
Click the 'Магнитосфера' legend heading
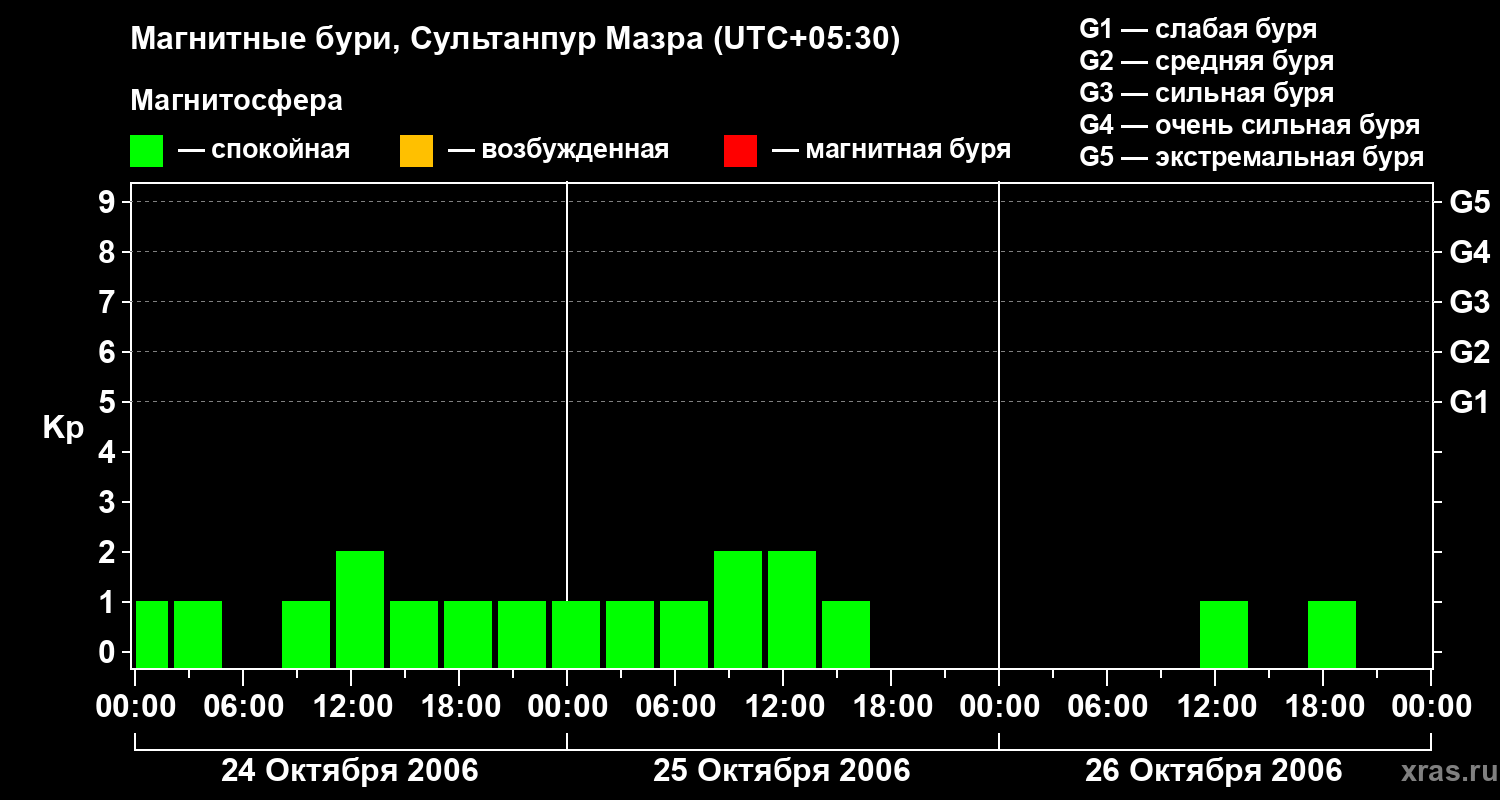pyautogui.click(x=236, y=101)
